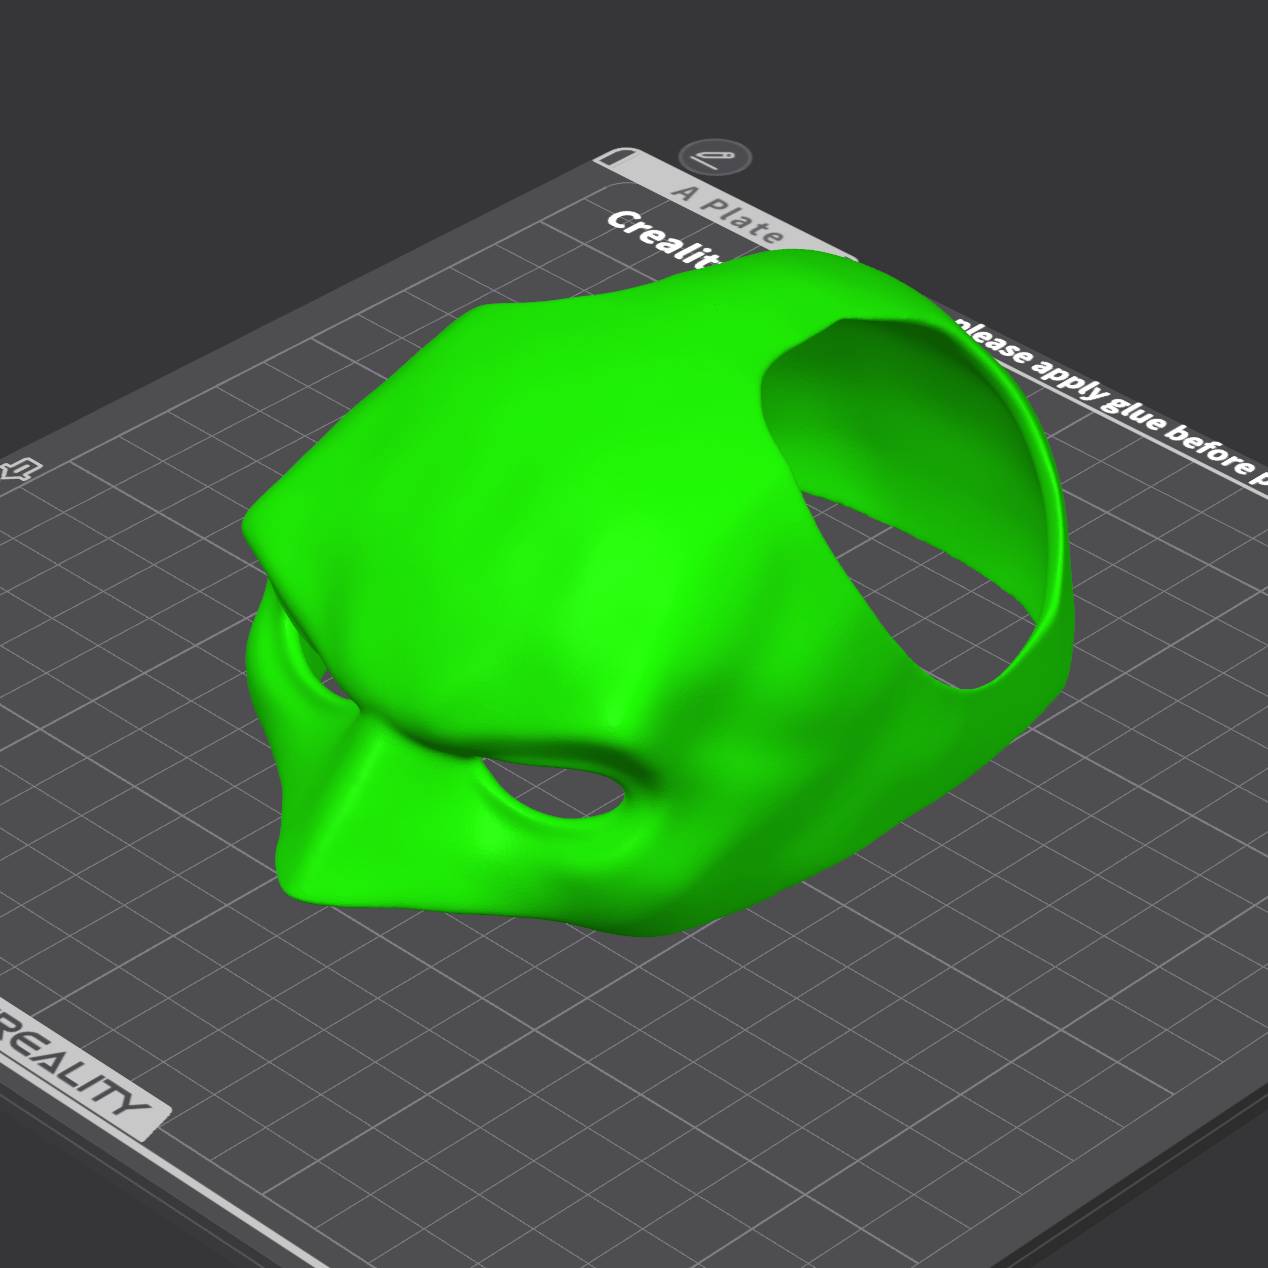Click the arrow icon on the plate's left edge
This screenshot has height=1268, width=1268.
coord(20,469)
